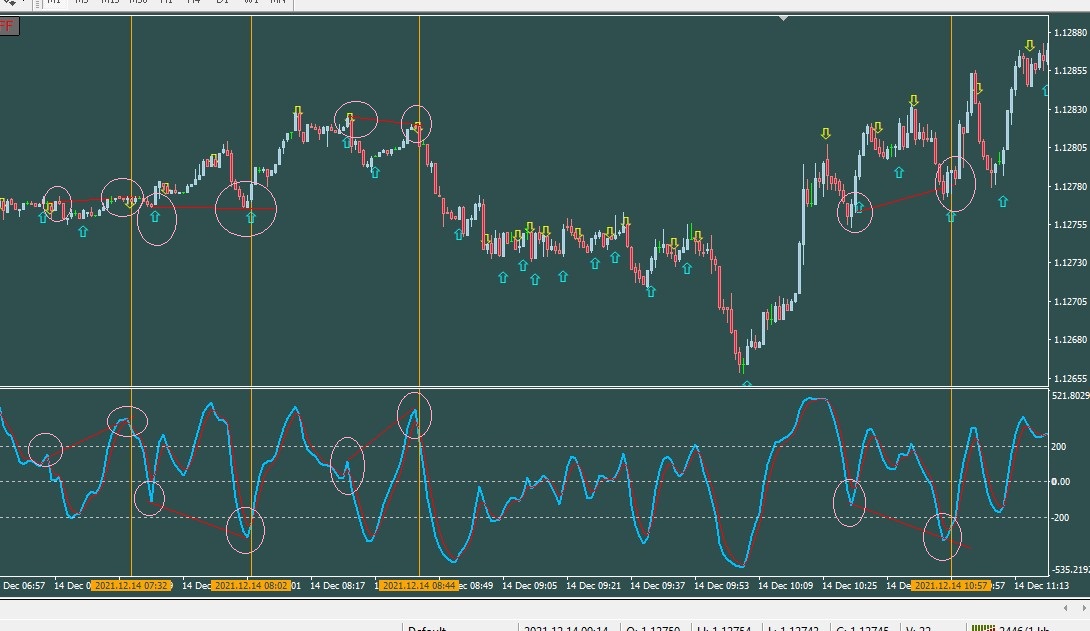Click the indicator 200 level label
Viewport: 1090px width, 631px height.
point(1059,447)
